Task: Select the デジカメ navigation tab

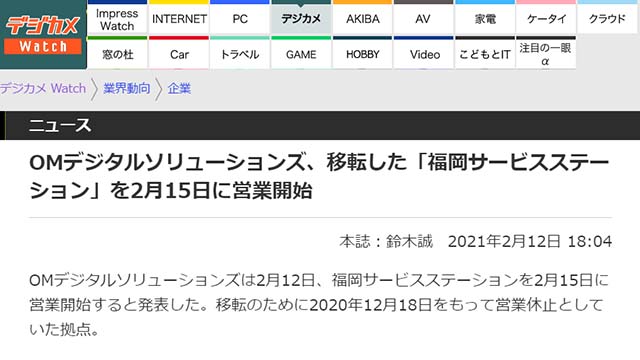Action: (301, 18)
